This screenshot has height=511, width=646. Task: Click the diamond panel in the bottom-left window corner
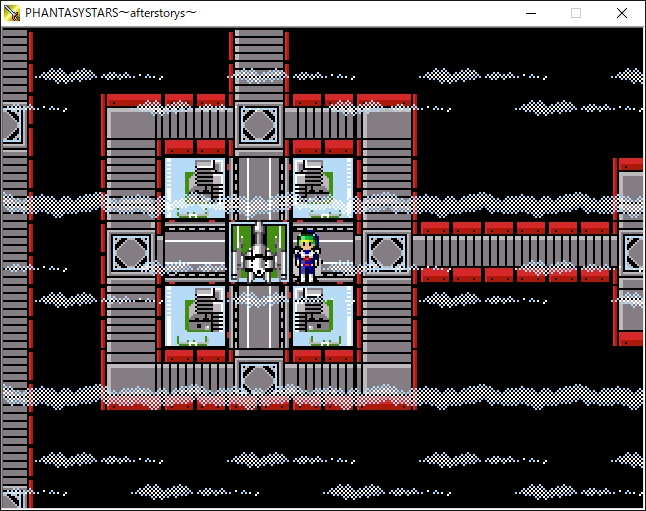pyautogui.click(x=10, y=498)
